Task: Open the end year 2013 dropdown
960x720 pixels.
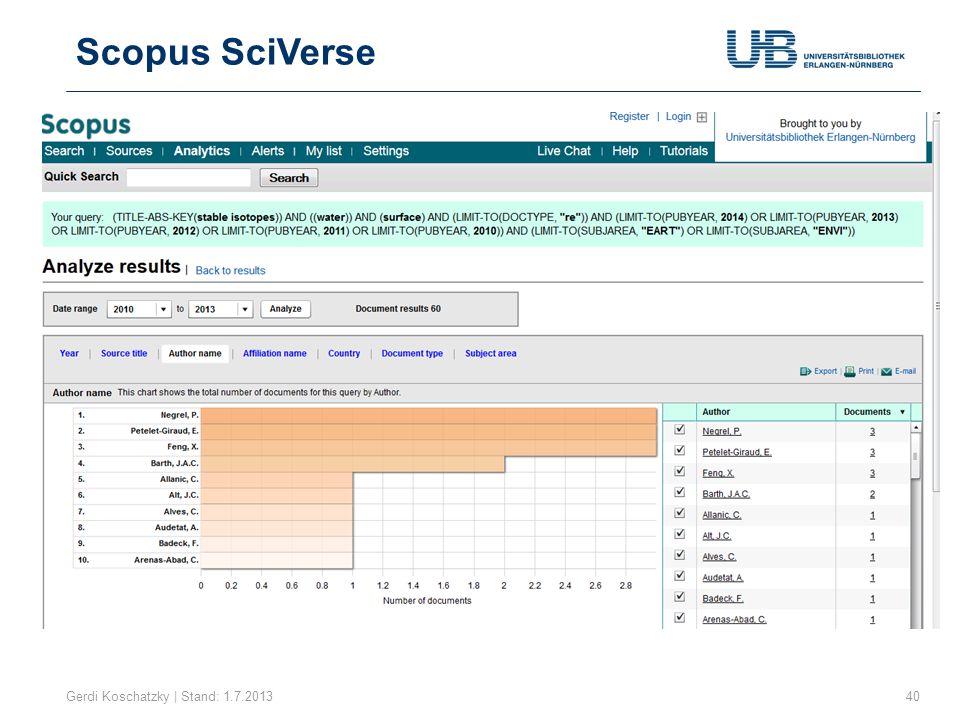Action: point(245,309)
